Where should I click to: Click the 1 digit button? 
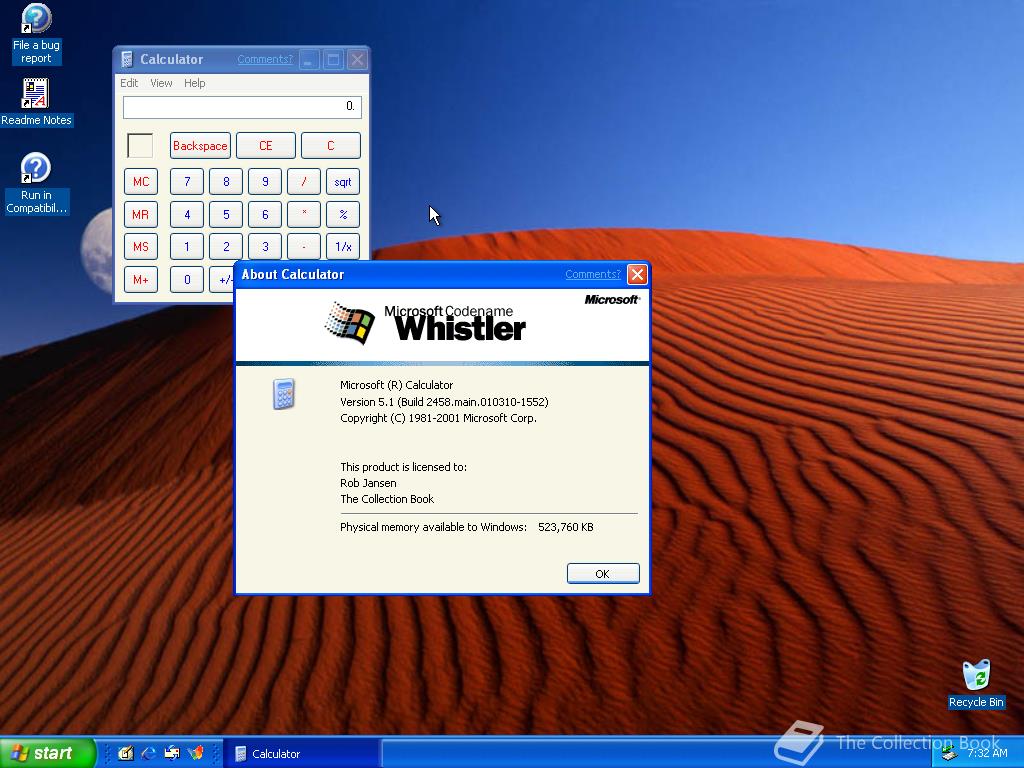[187, 247]
